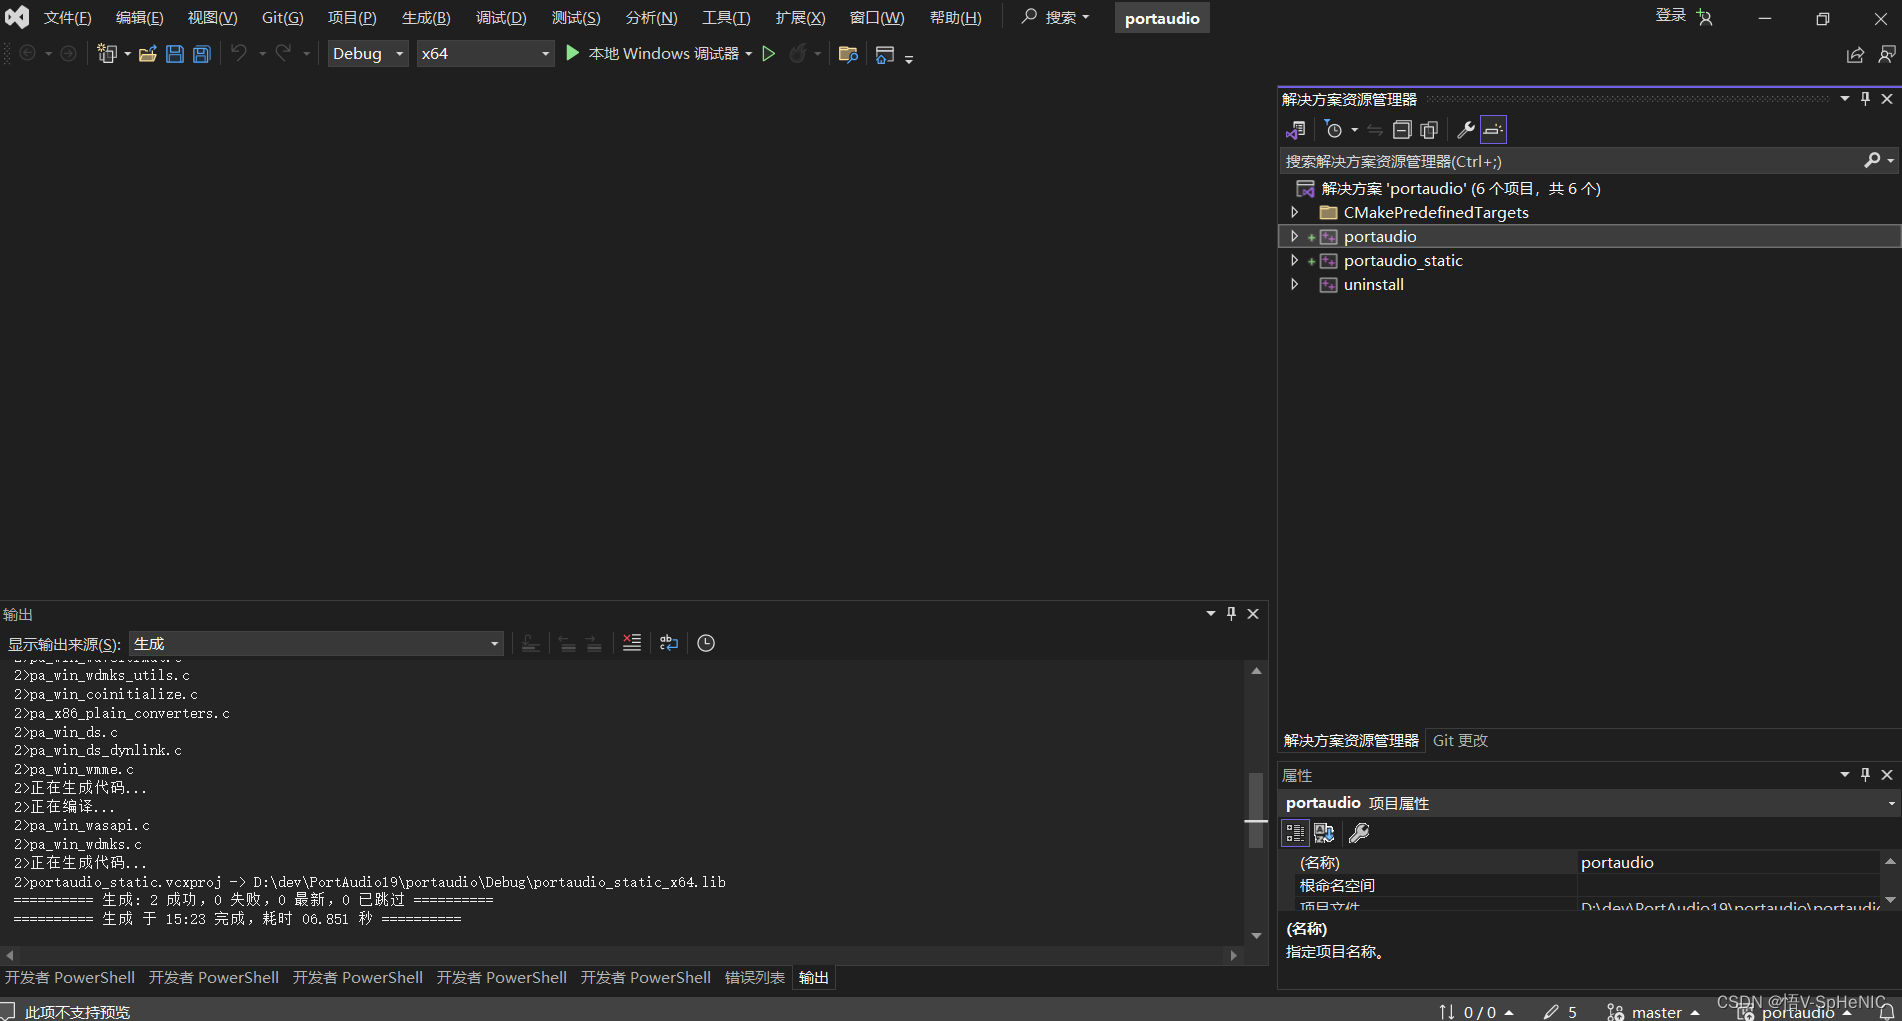Click master branch in status bar
The width and height of the screenshot is (1902, 1021).
[1654, 1012]
